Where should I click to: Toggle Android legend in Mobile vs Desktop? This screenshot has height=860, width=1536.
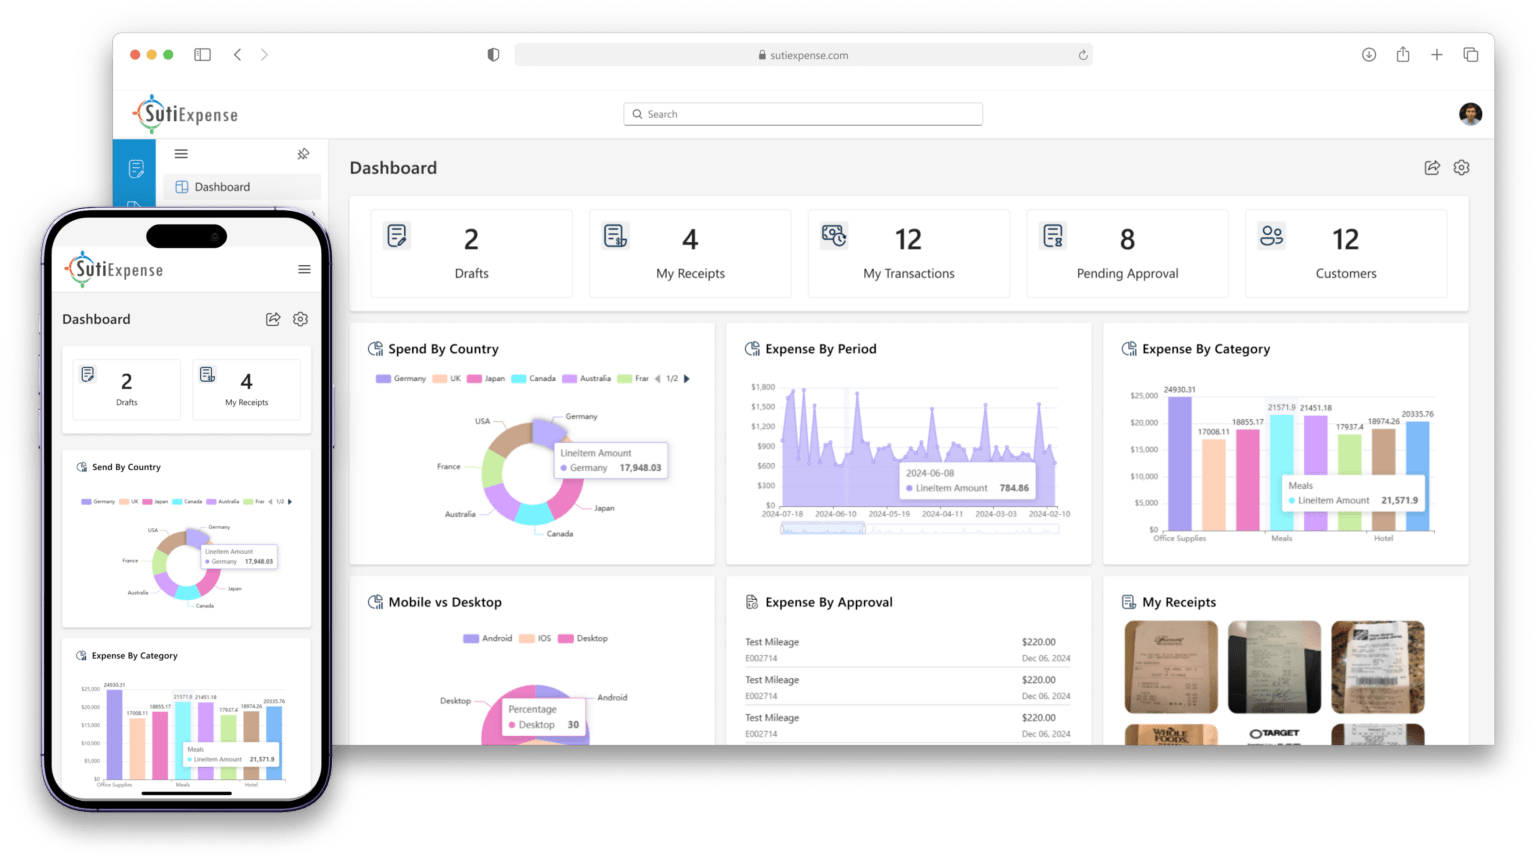click(x=488, y=638)
